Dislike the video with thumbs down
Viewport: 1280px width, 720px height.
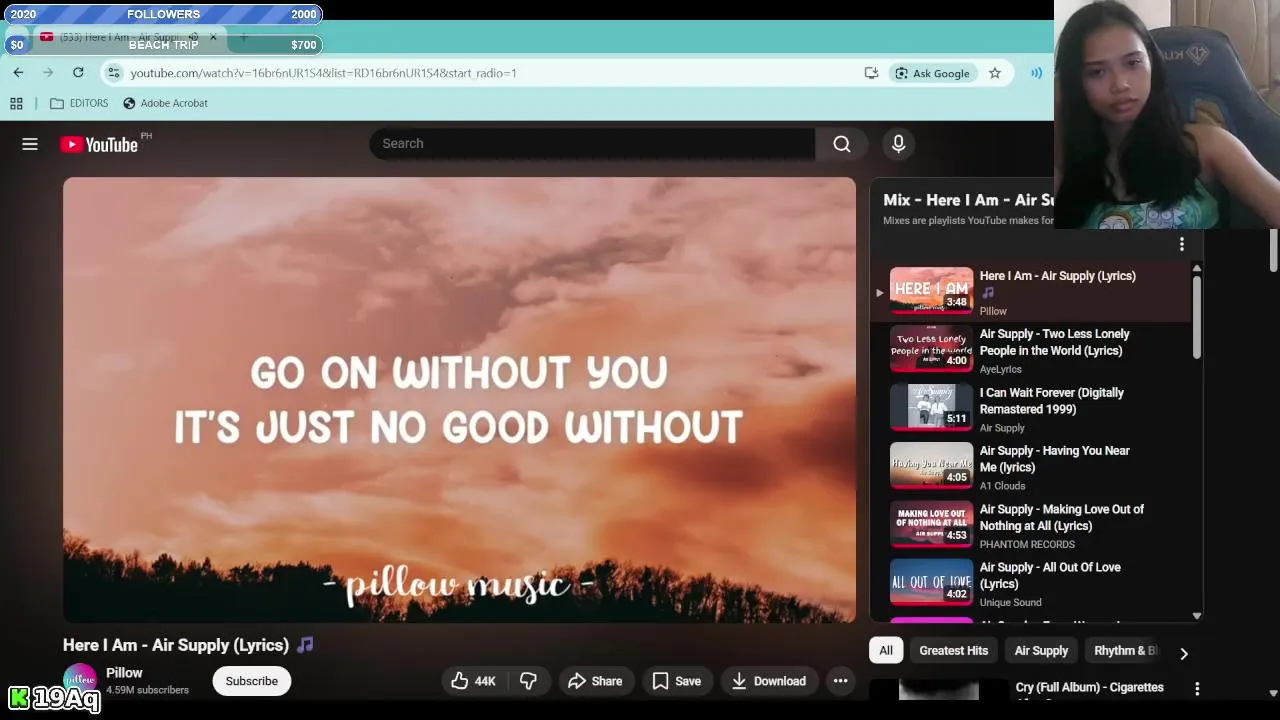[x=528, y=681]
